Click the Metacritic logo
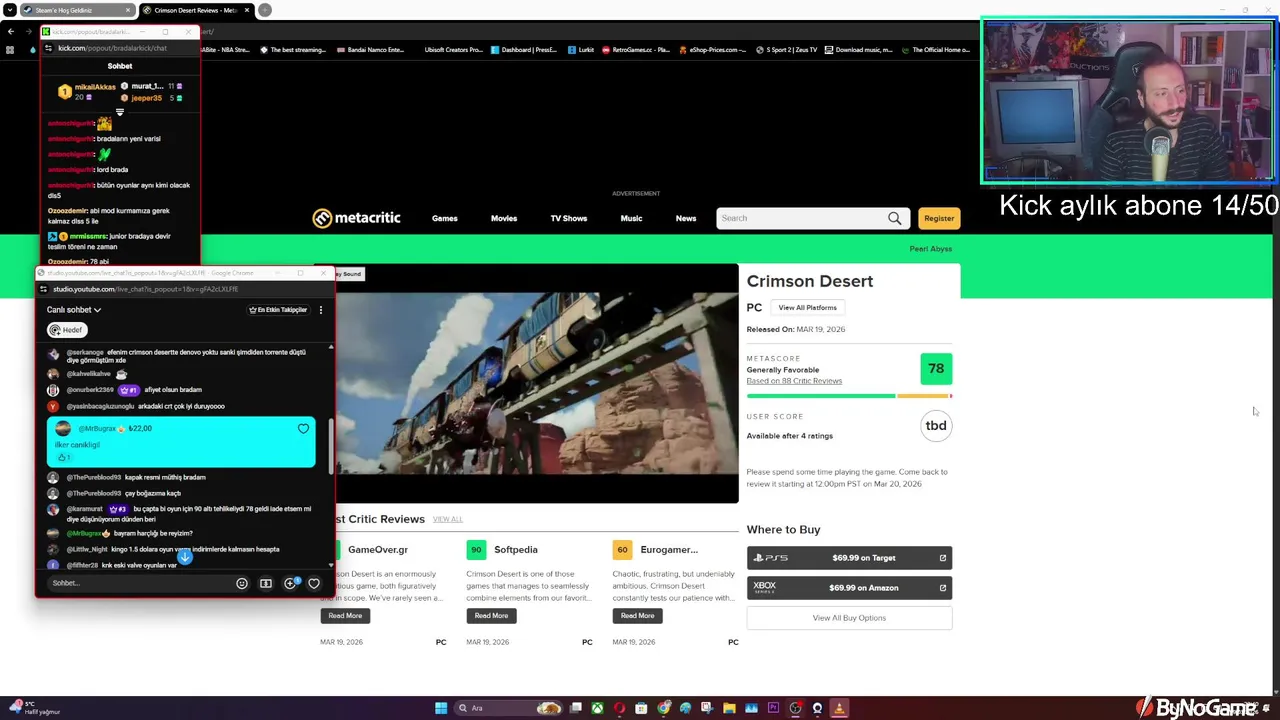Screen dimensions: 1280x720 (356, 218)
